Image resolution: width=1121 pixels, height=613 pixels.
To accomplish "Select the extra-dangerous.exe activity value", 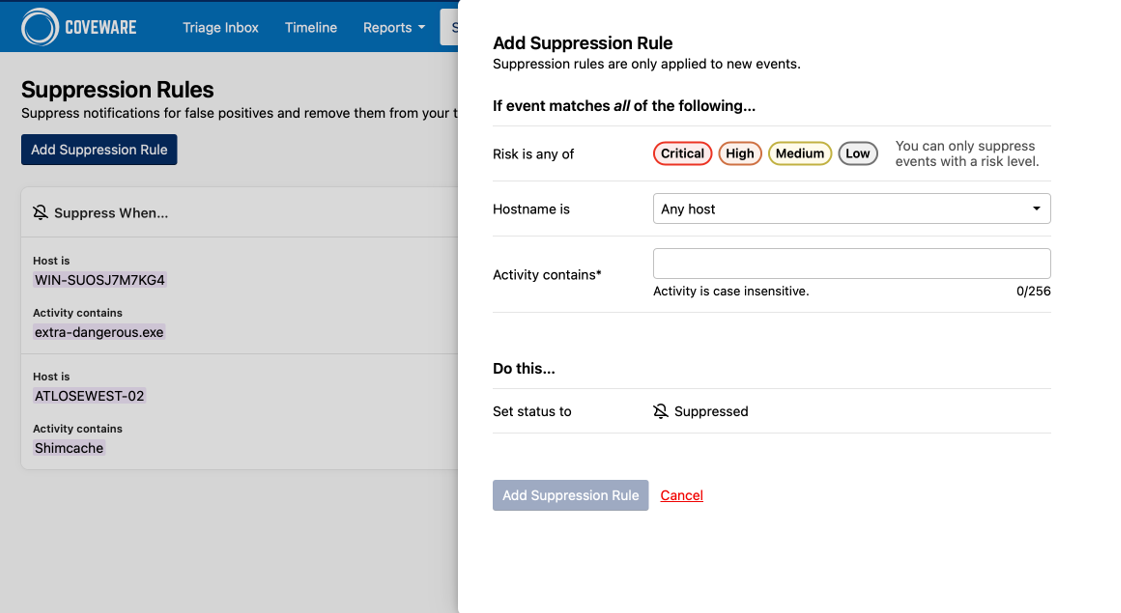I will (99, 332).
